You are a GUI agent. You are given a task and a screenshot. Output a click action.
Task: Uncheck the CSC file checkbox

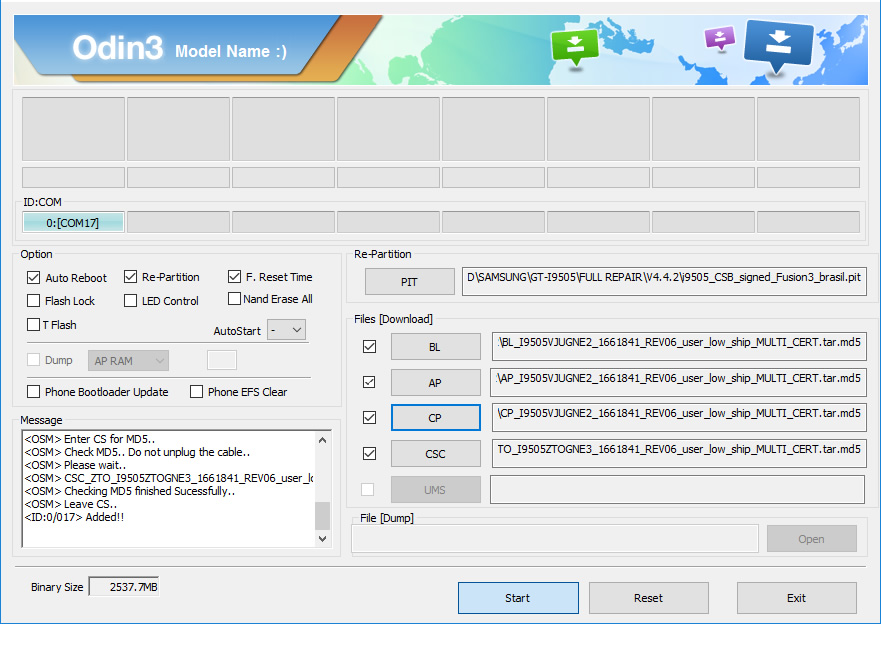[x=369, y=454]
